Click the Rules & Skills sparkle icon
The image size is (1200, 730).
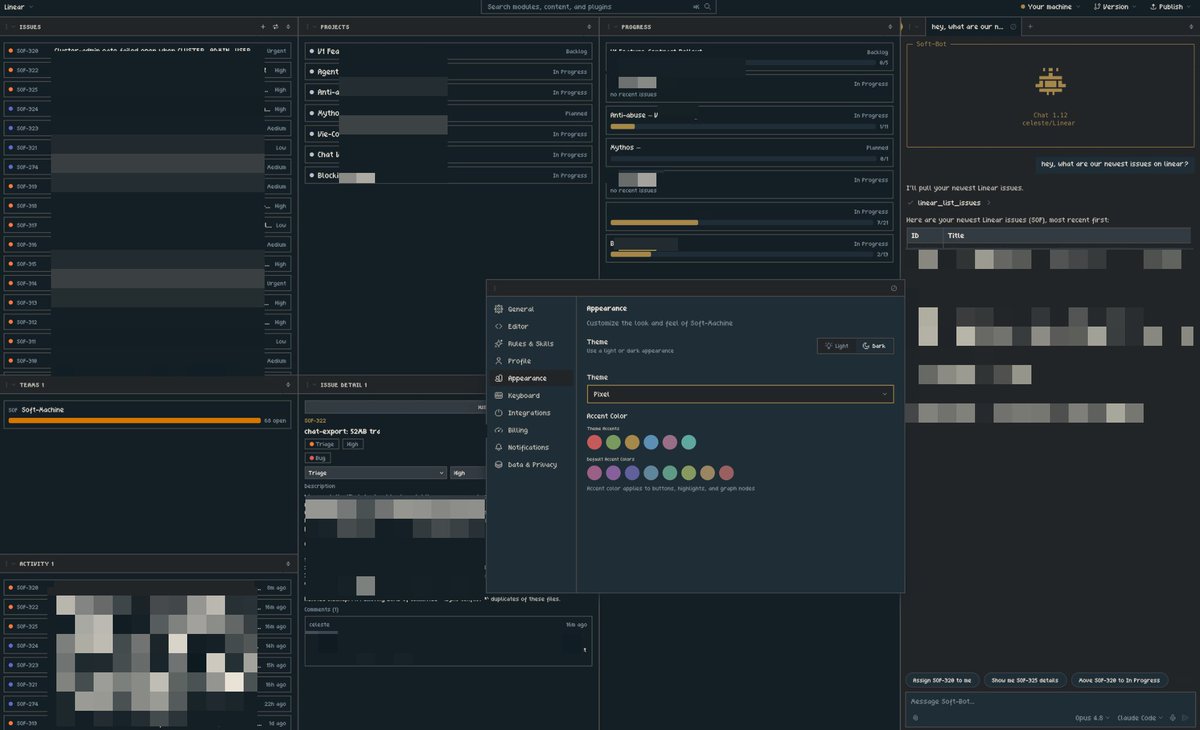tap(498, 343)
